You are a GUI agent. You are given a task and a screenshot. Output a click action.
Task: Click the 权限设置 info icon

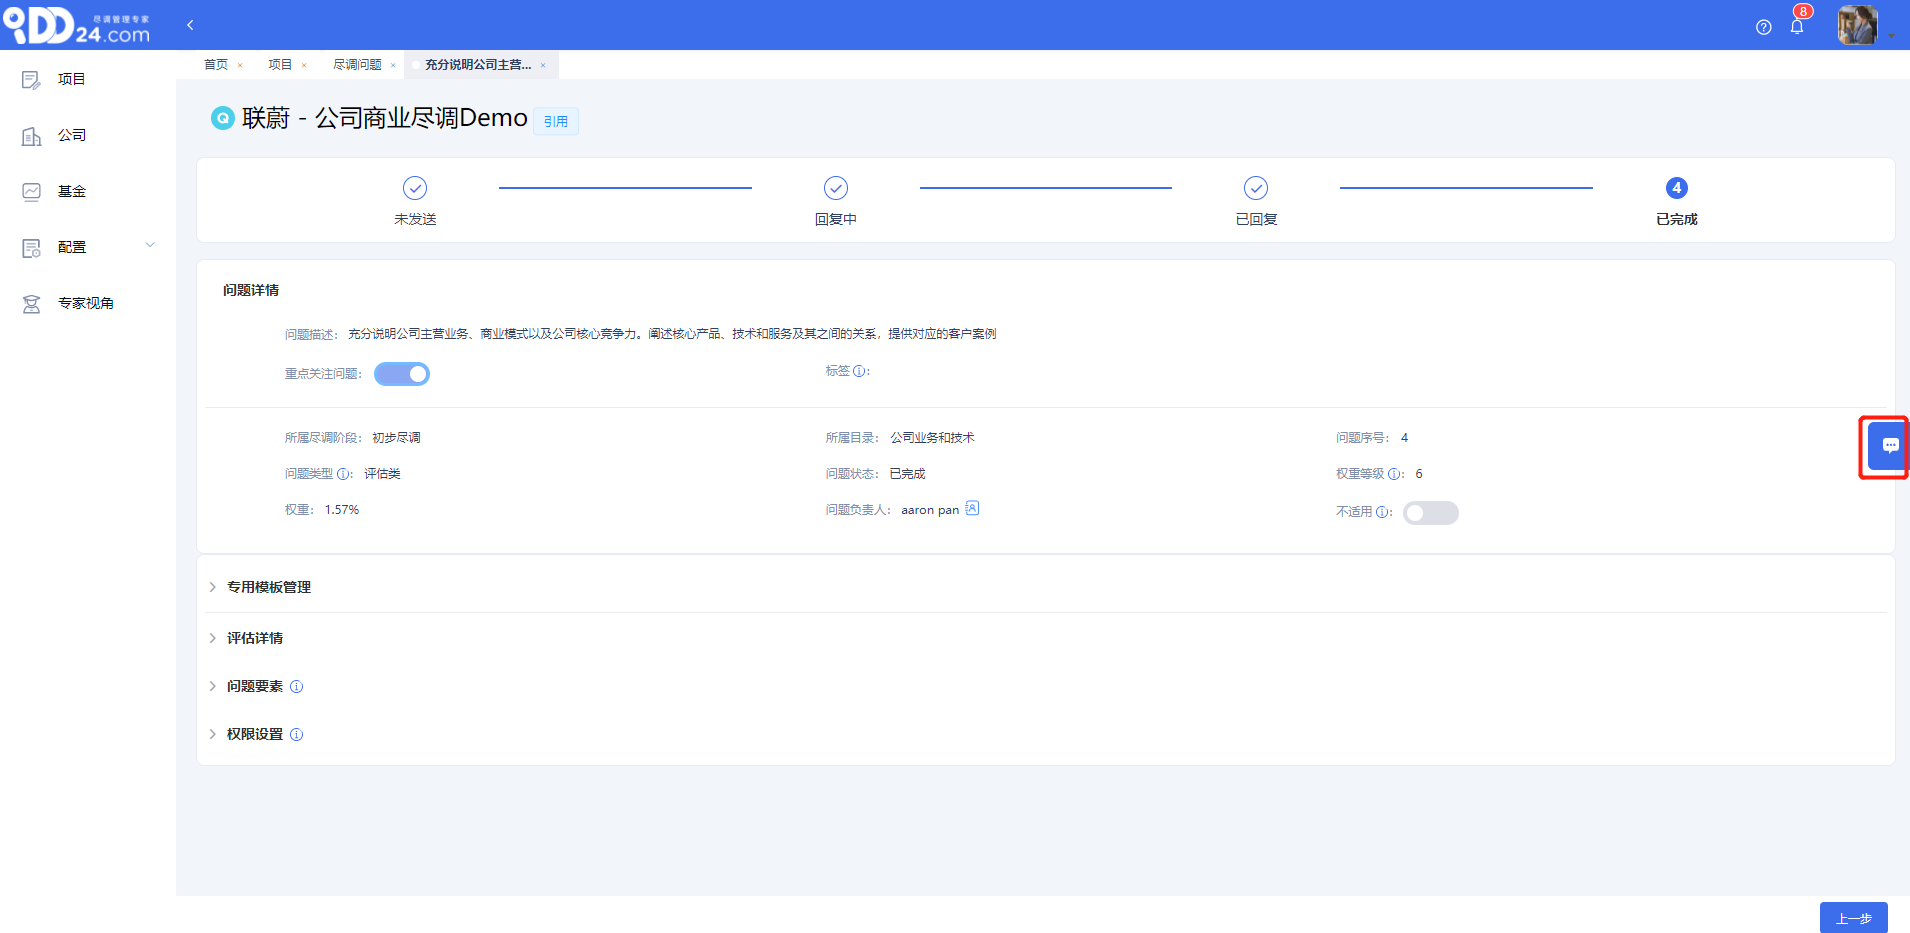click(x=296, y=735)
